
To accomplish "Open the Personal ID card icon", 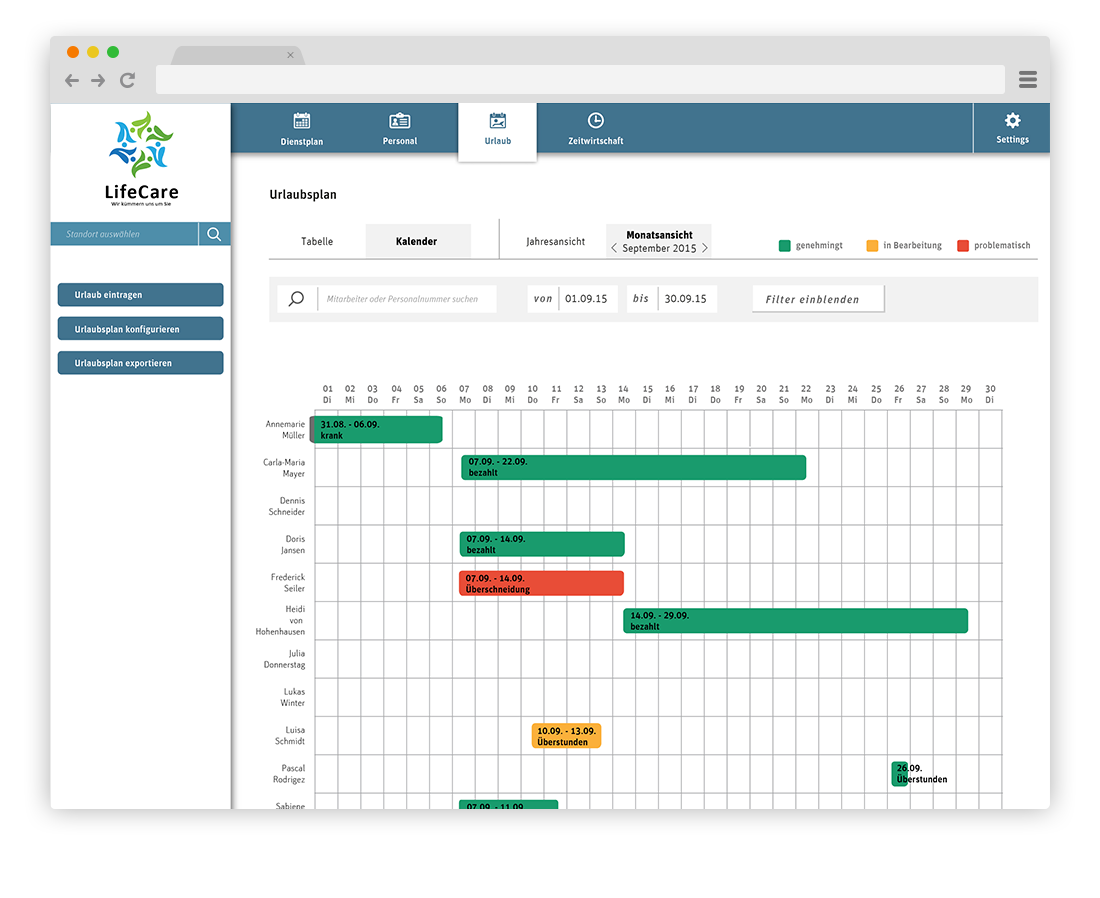I will coord(399,121).
